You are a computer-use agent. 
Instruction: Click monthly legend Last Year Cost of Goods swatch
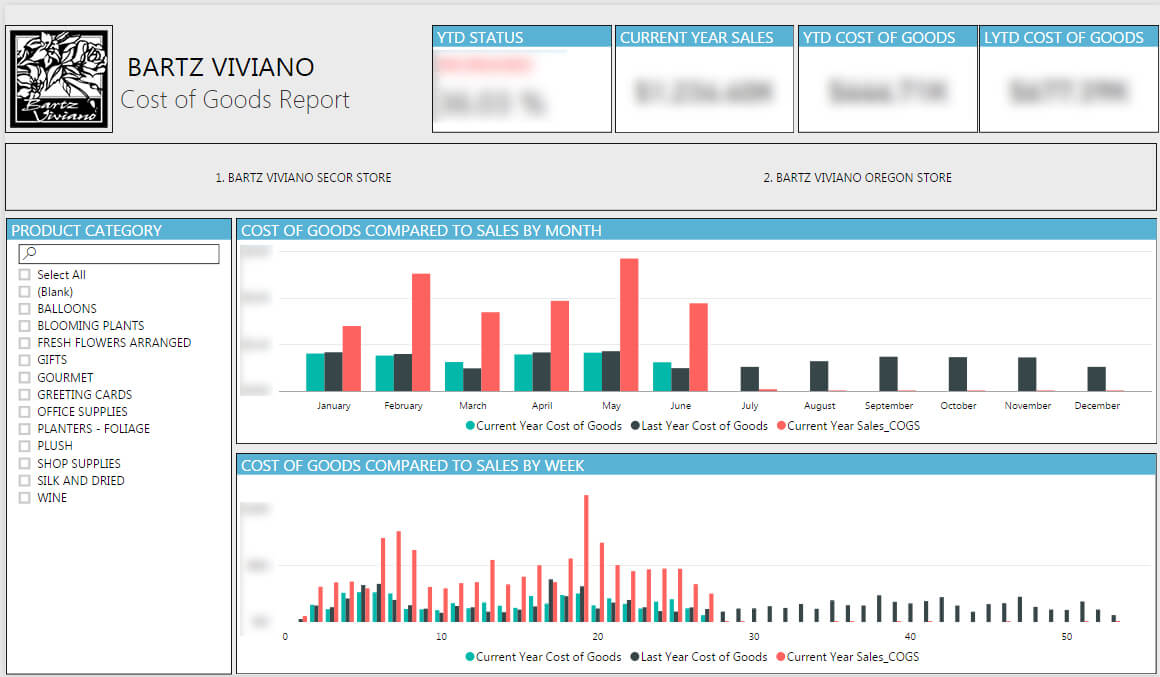tap(635, 426)
